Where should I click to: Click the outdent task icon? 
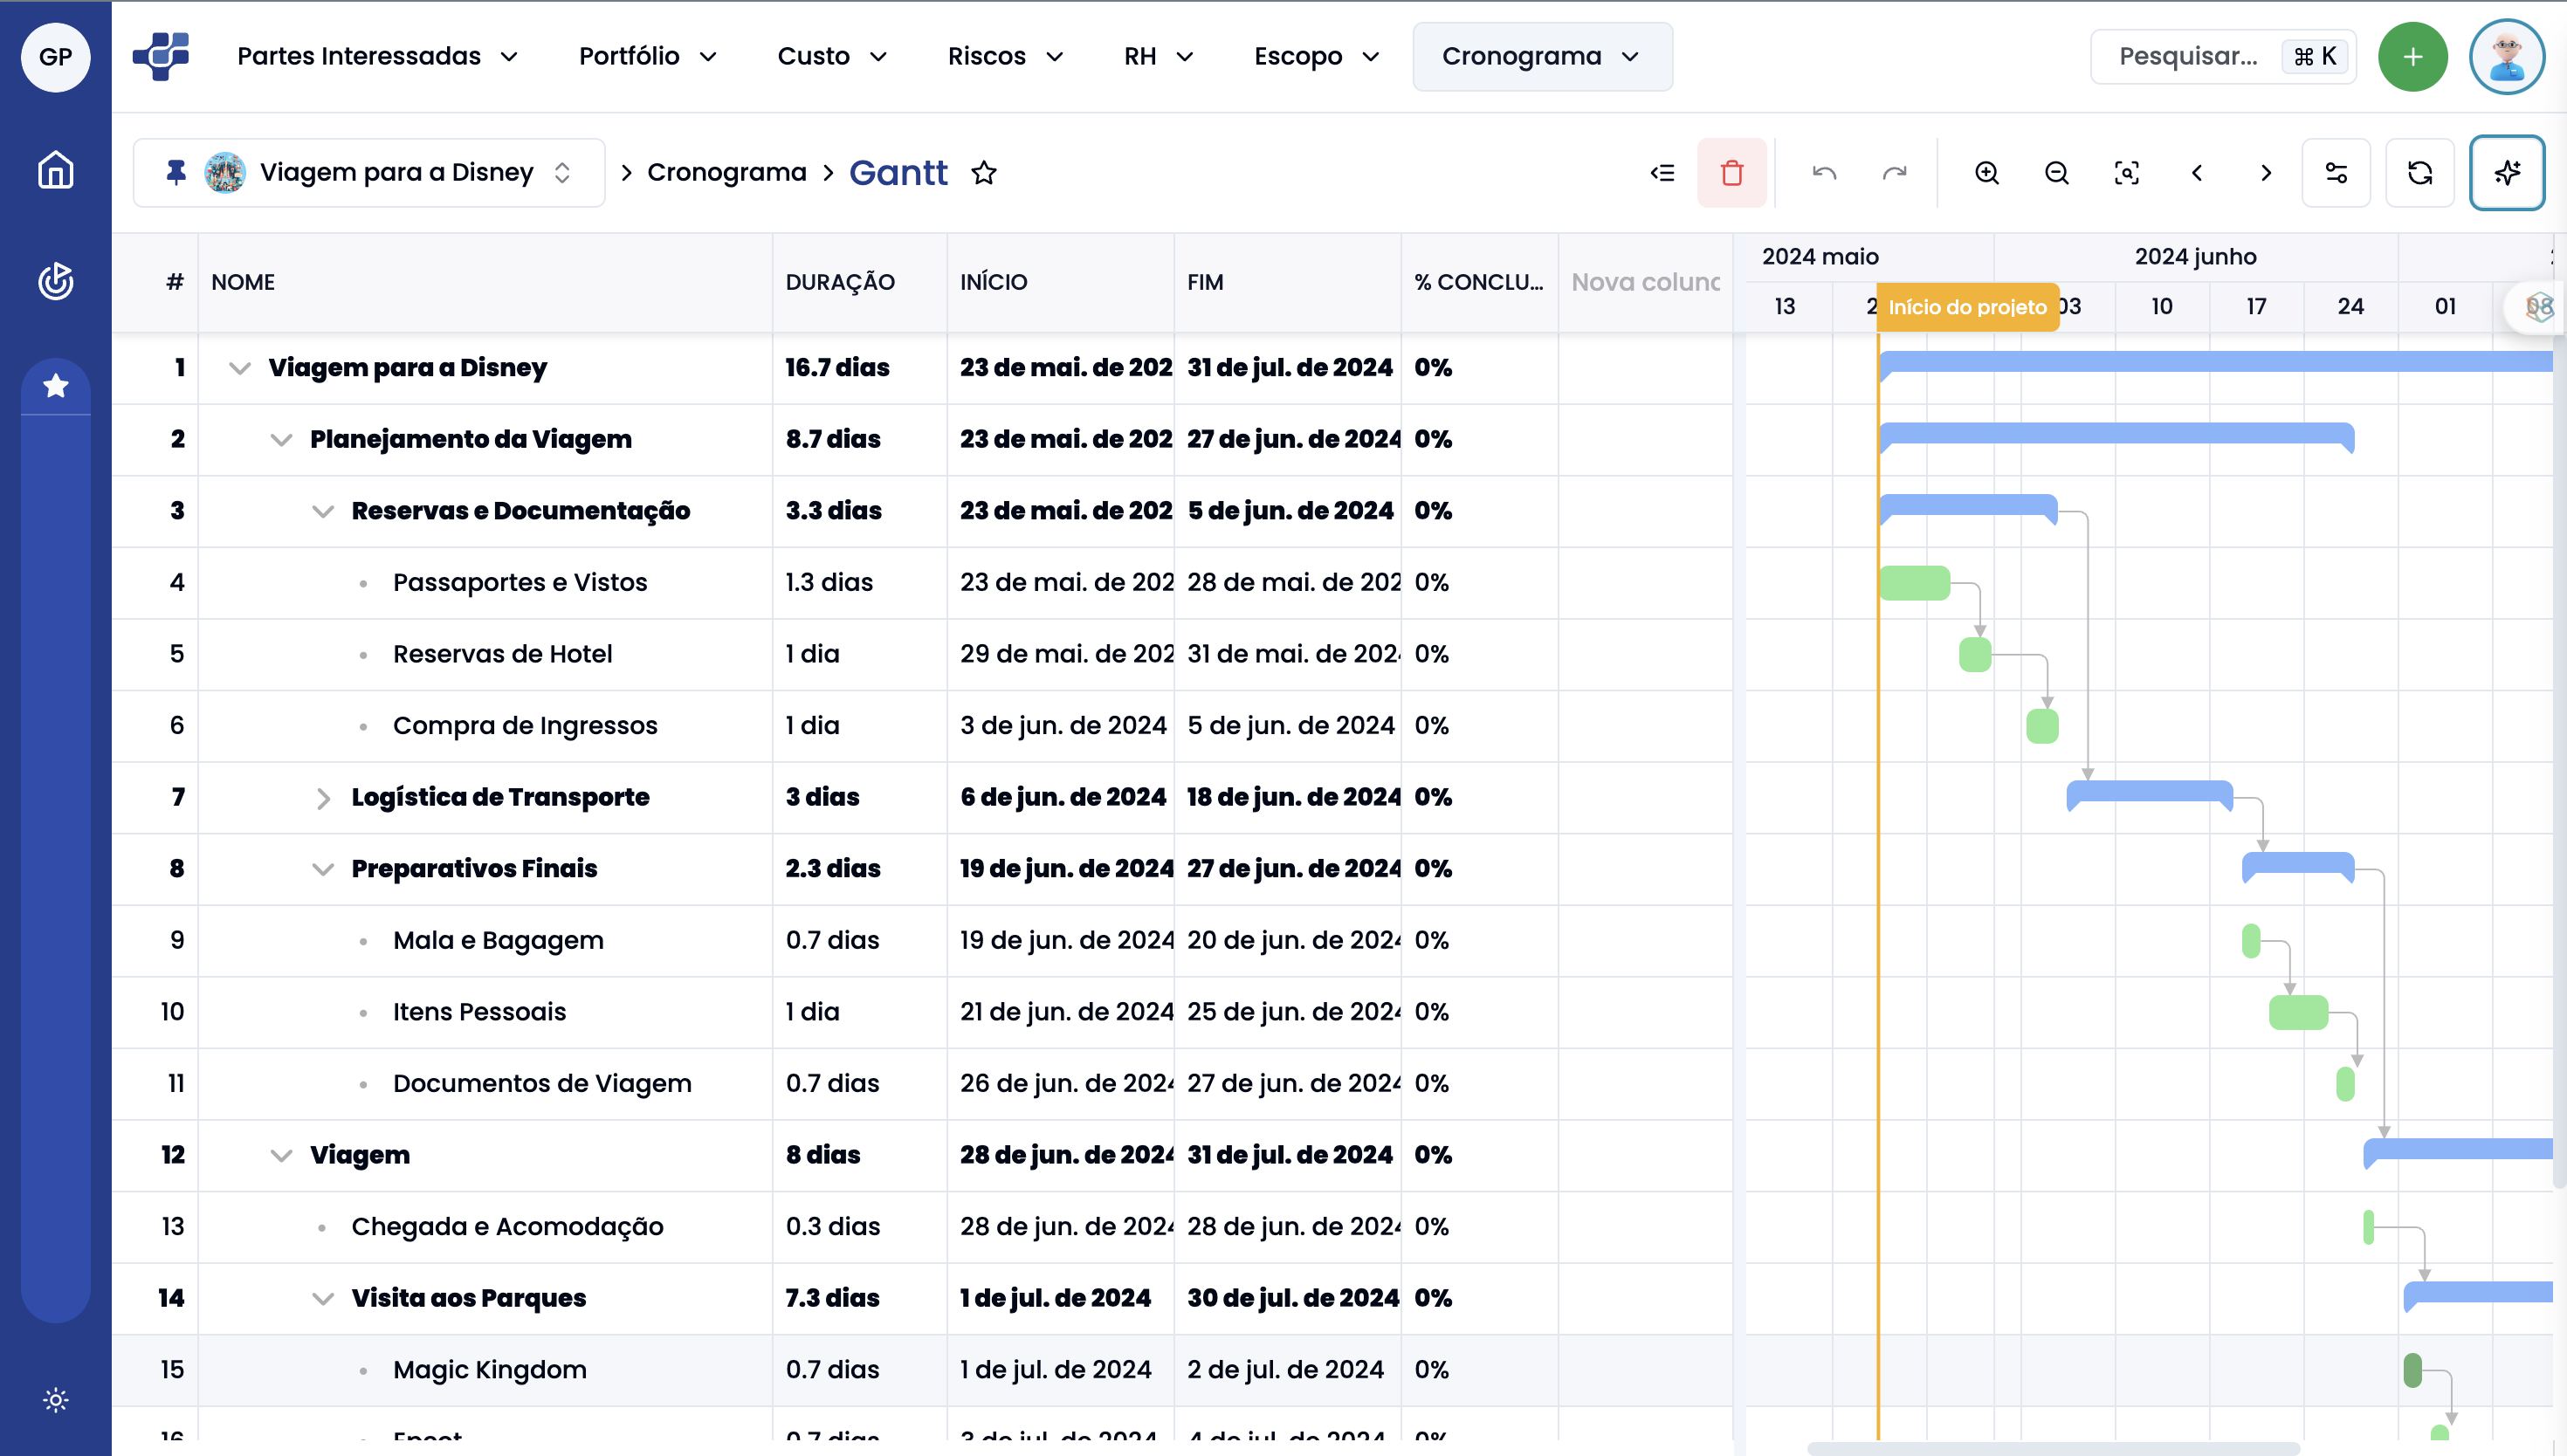(x=1662, y=173)
